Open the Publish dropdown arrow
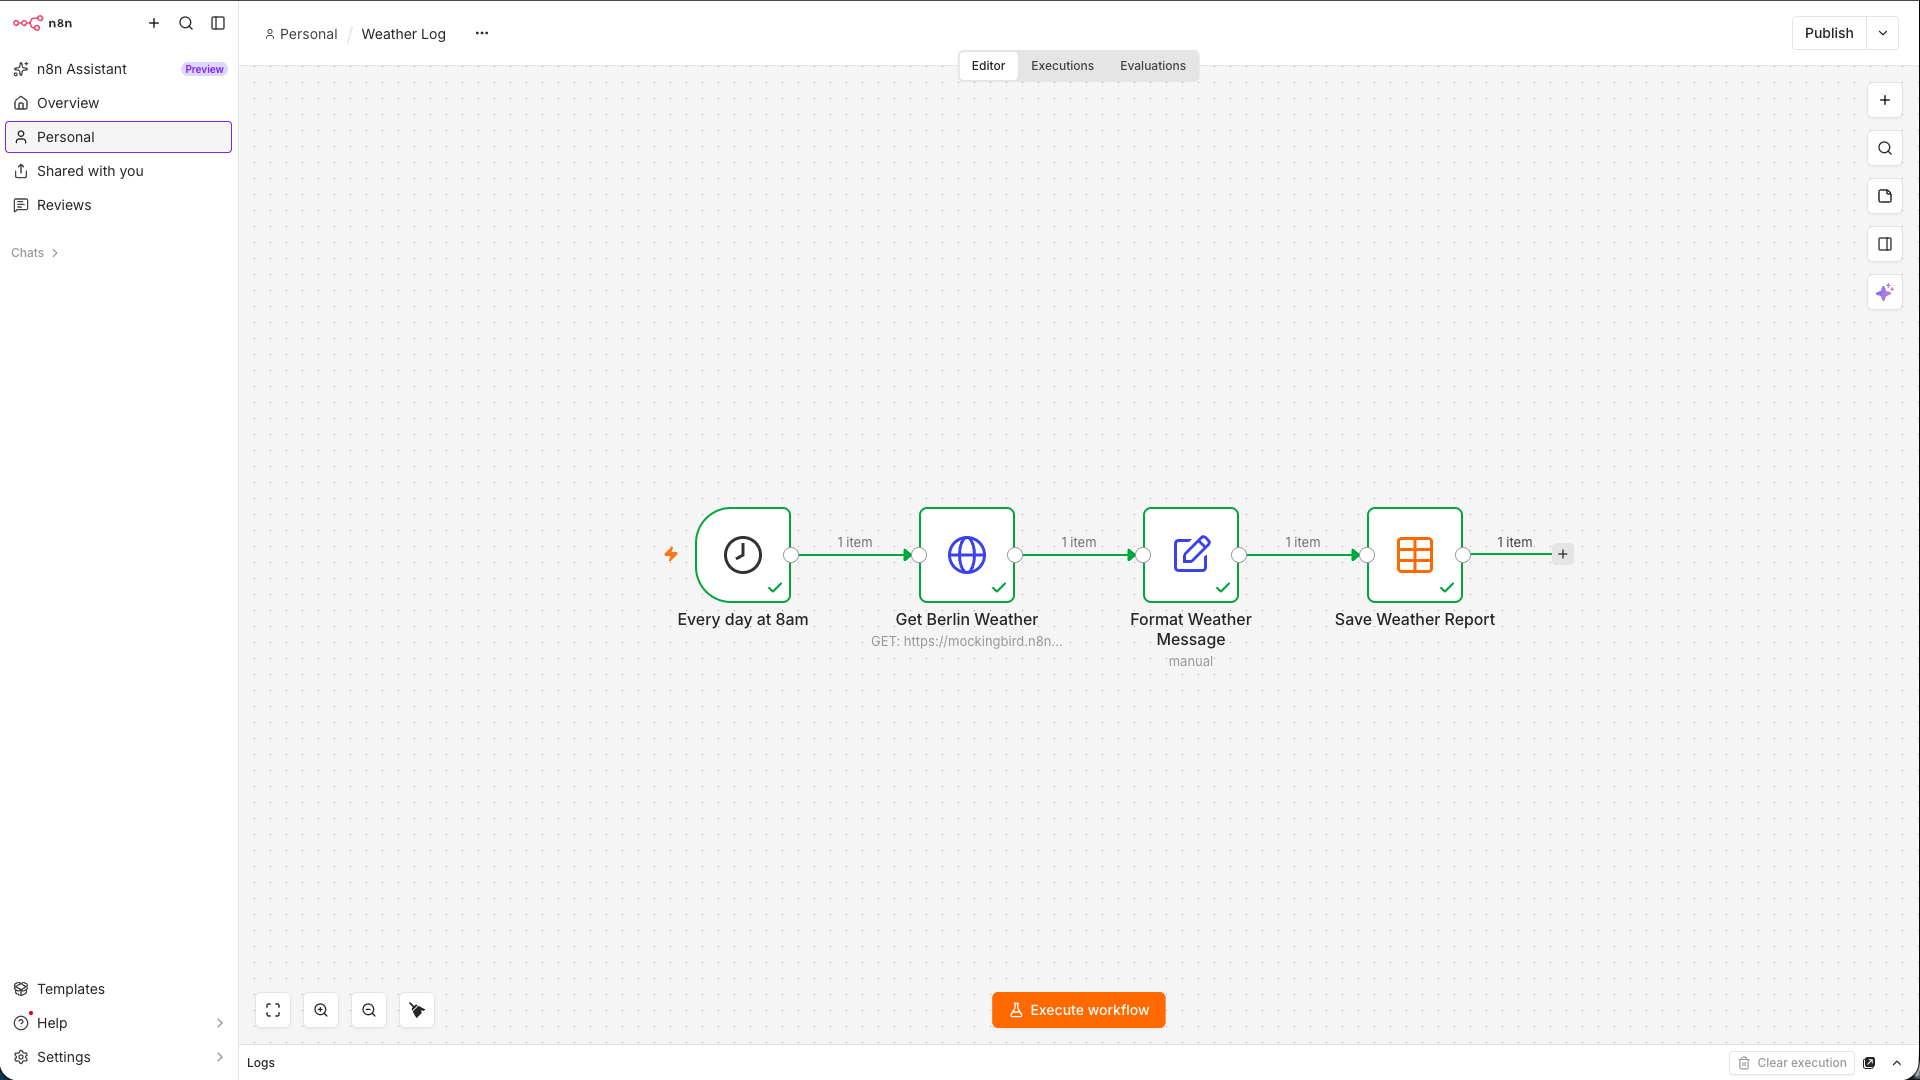The height and width of the screenshot is (1080, 1920). (x=1883, y=33)
